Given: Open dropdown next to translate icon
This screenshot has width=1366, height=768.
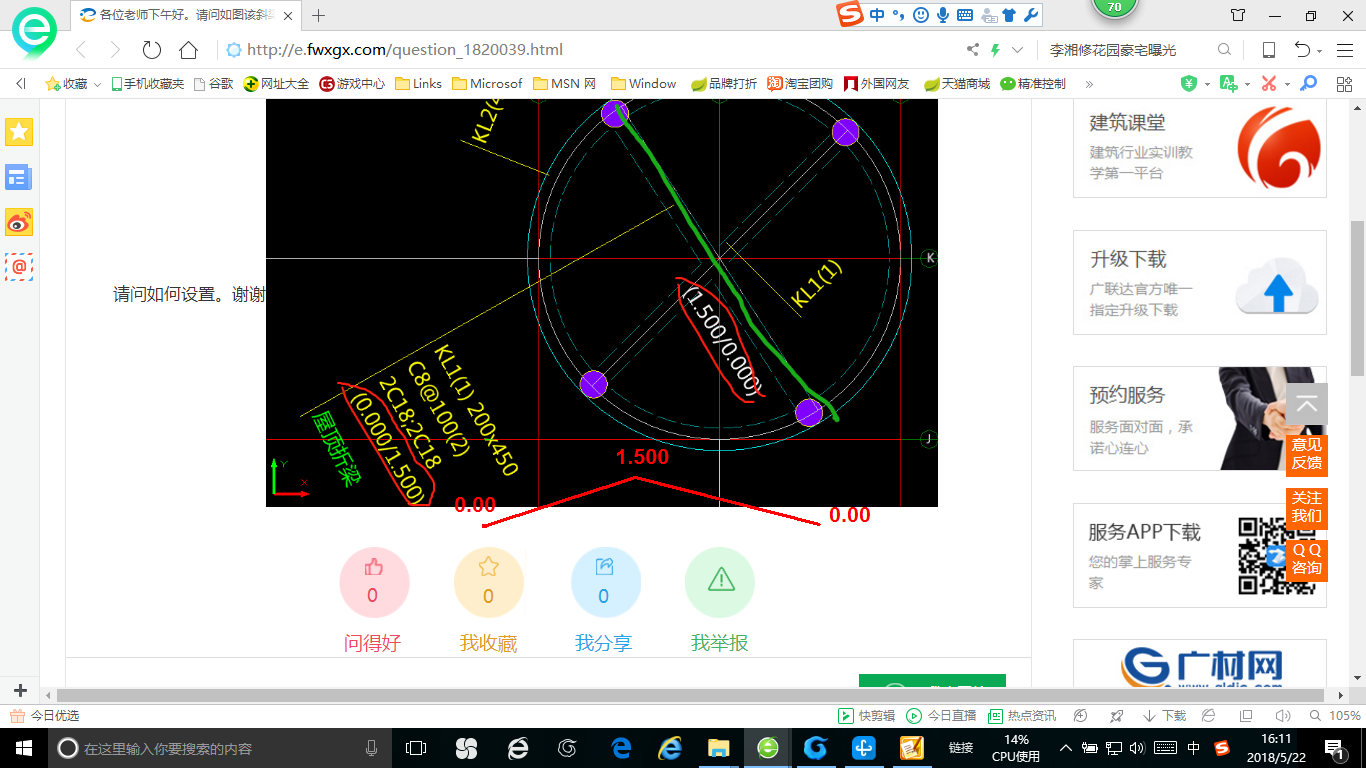Looking at the screenshot, I should pos(1247,84).
